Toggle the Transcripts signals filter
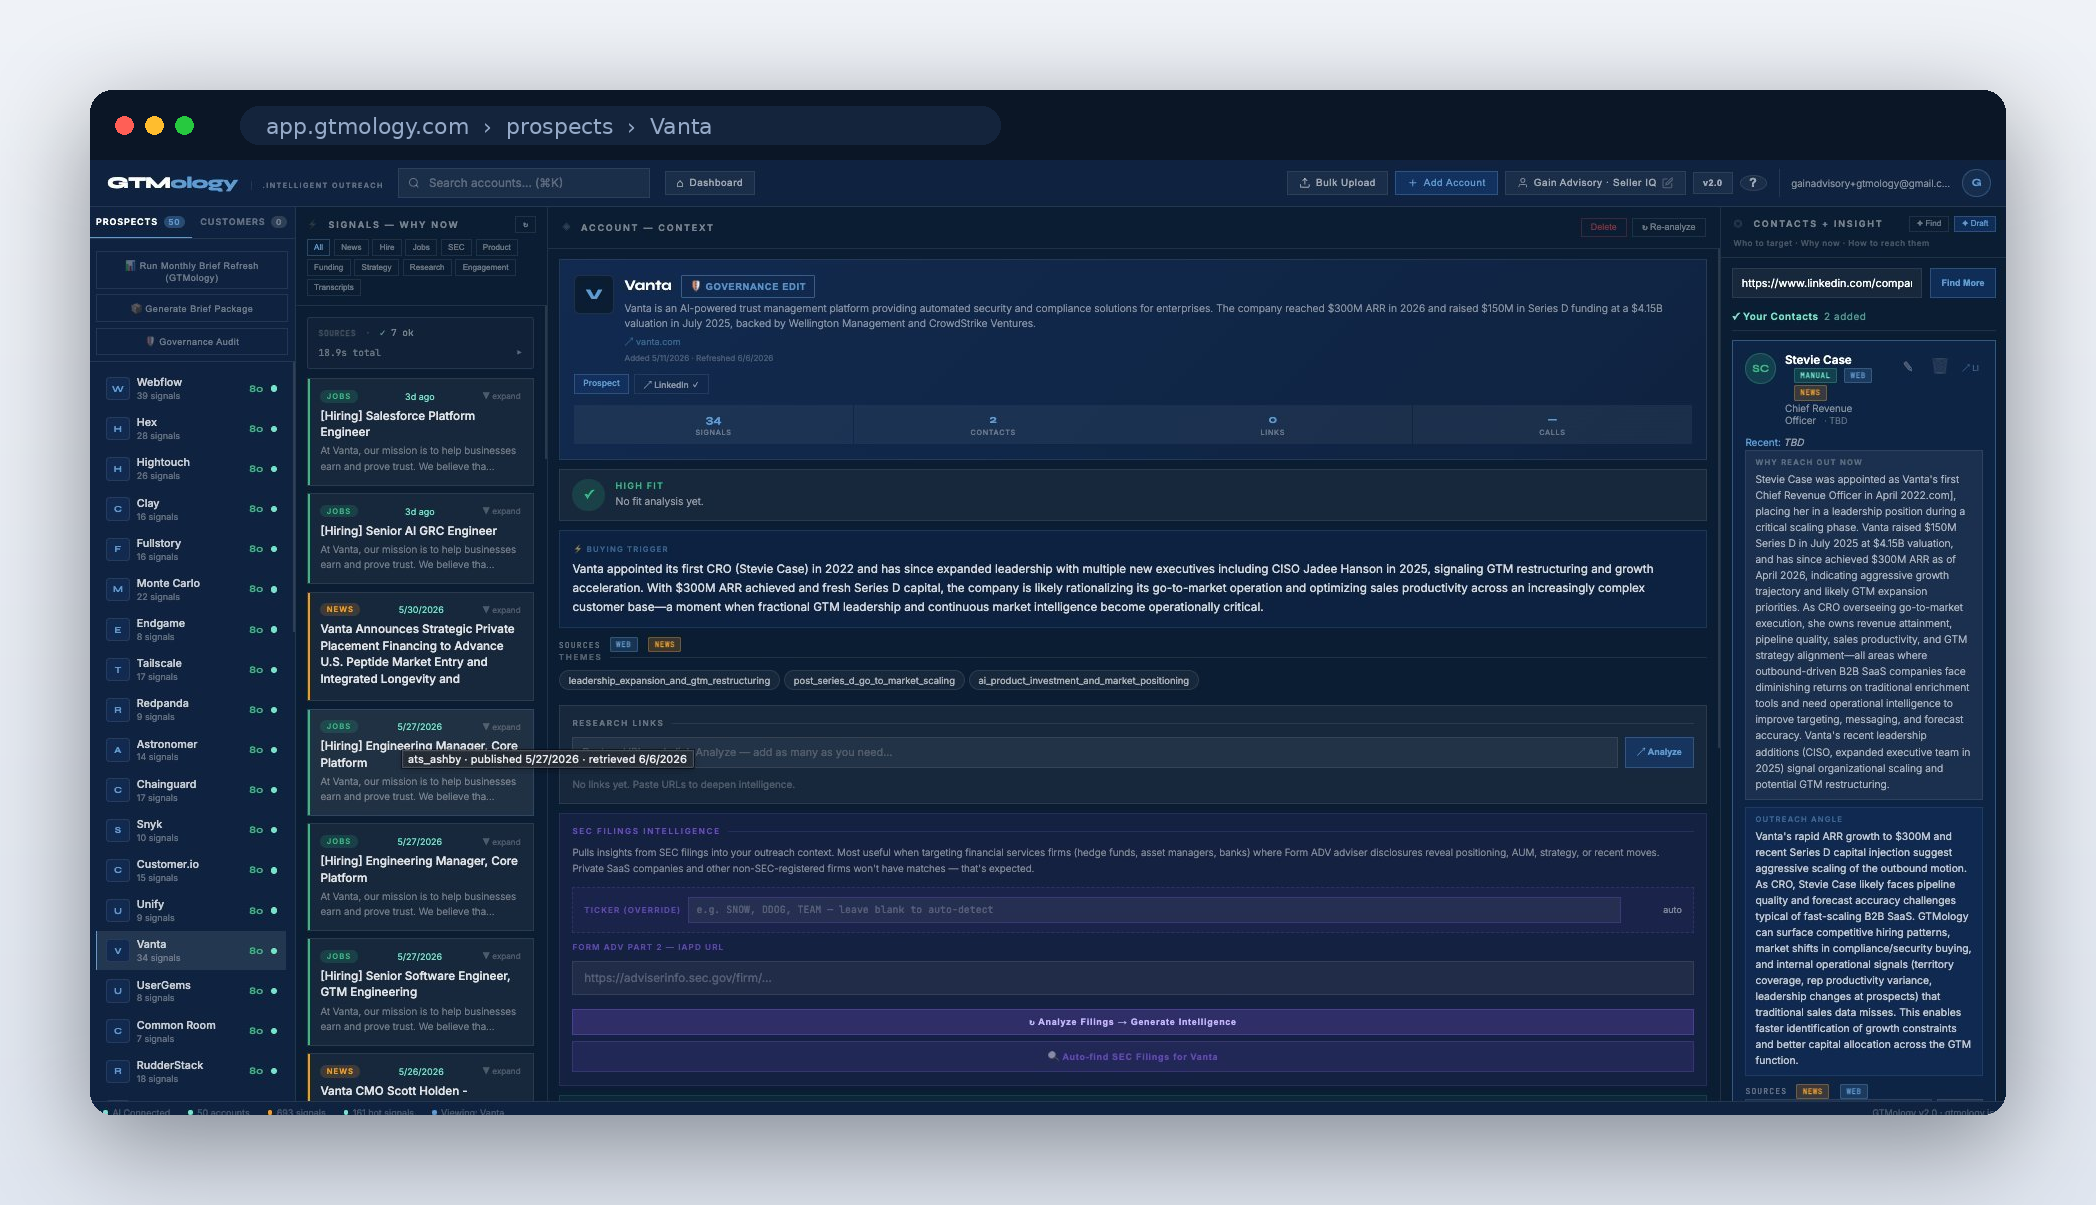This screenshot has width=2096, height=1205. (334, 287)
